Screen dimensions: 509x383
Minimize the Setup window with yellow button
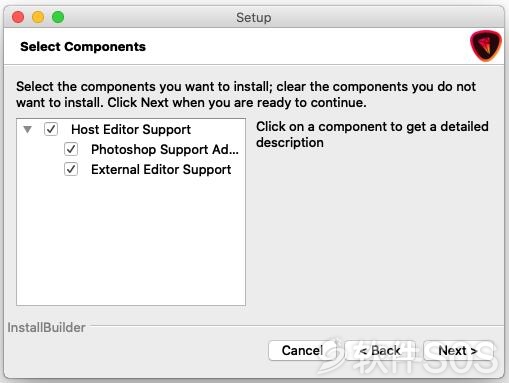[x=38, y=17]
